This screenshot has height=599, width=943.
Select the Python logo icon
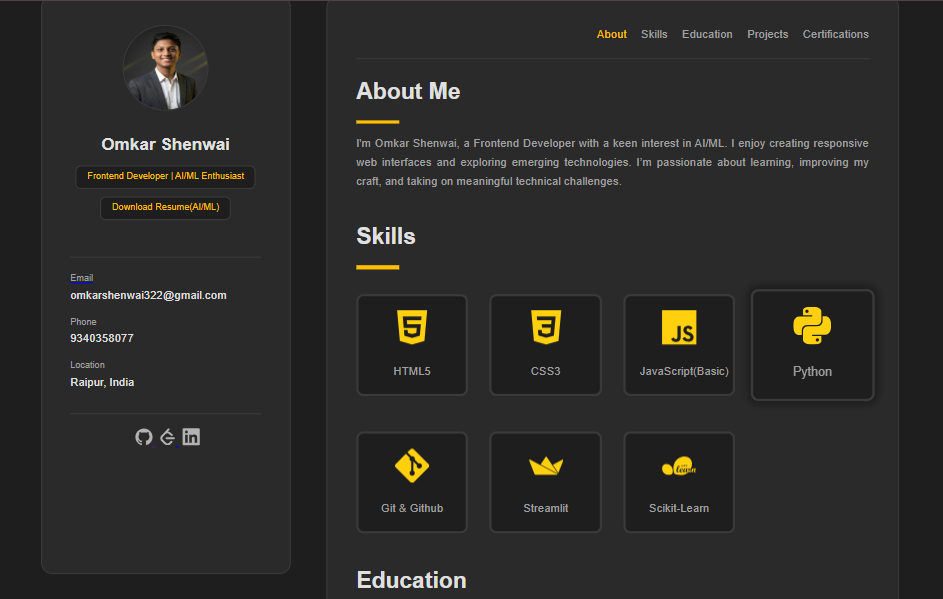(812, 326)
